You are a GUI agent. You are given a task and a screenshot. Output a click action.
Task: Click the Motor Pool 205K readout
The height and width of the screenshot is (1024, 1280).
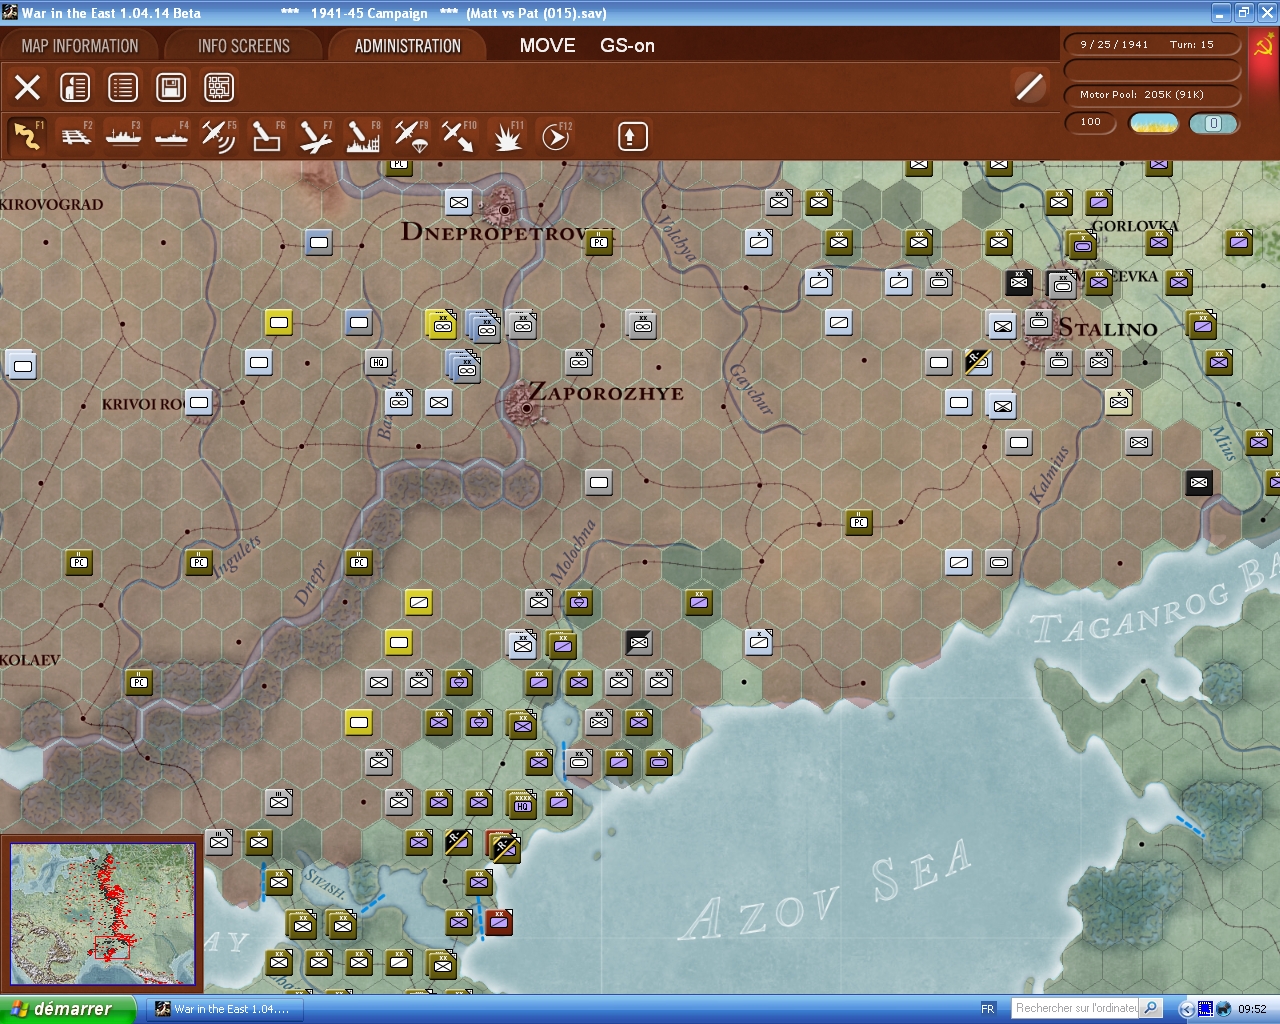(x=1152, y=95)
